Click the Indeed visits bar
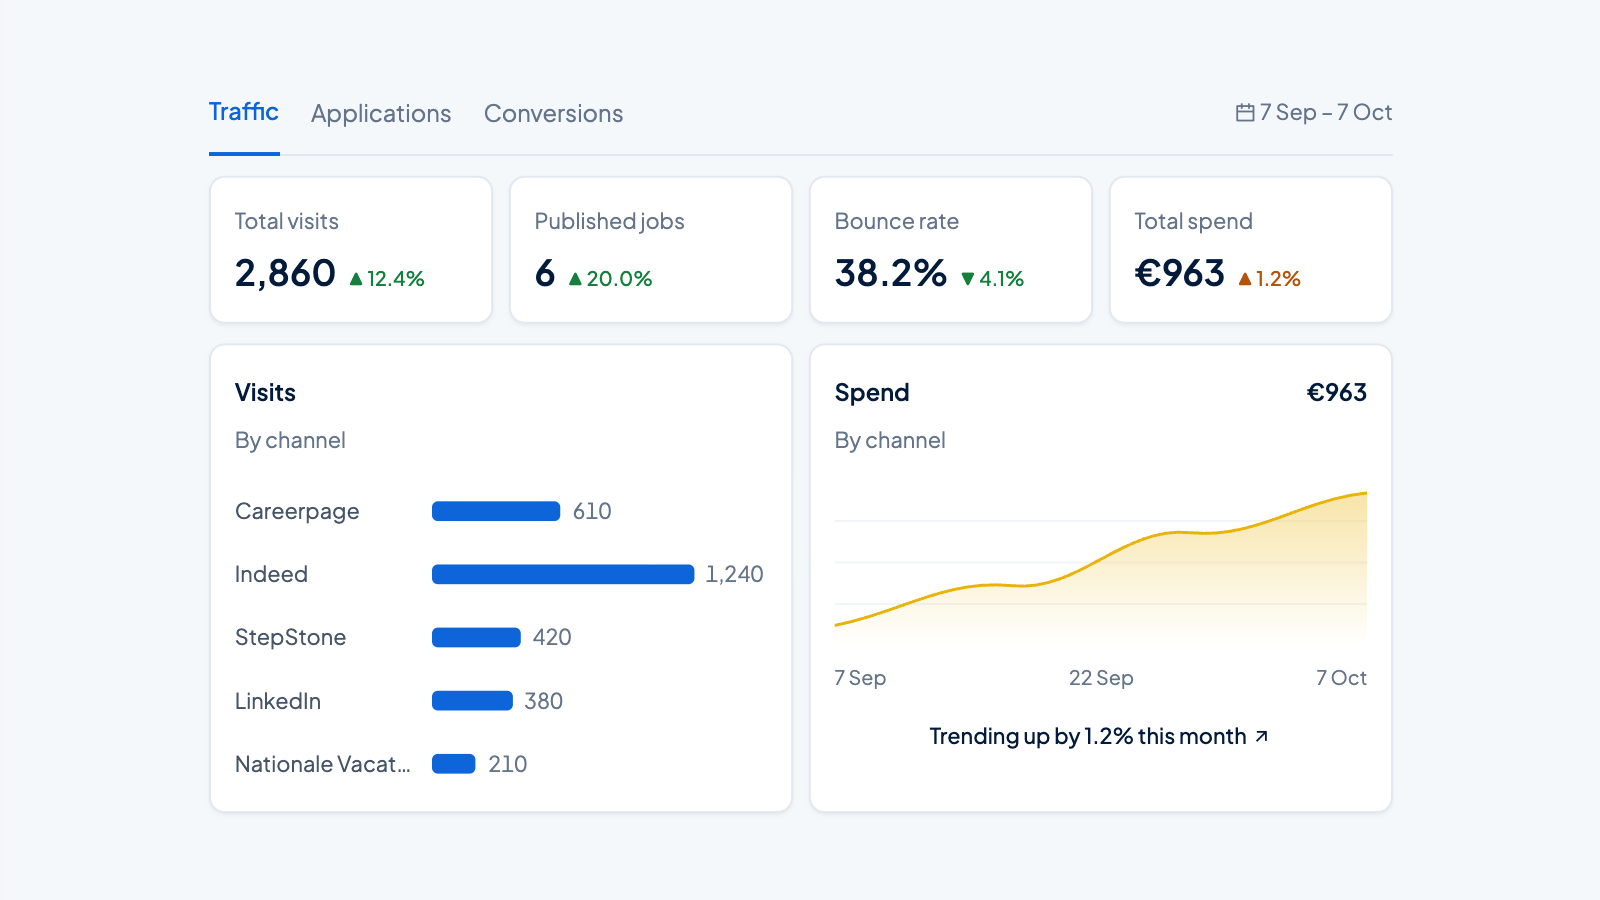1600x900 pixels. pos(563,574)
